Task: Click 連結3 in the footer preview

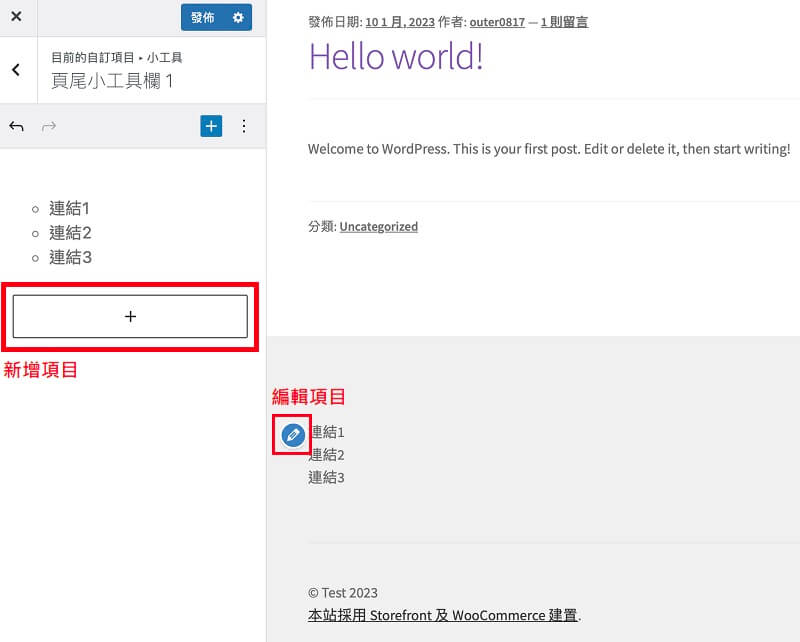Action: [327, 478]
